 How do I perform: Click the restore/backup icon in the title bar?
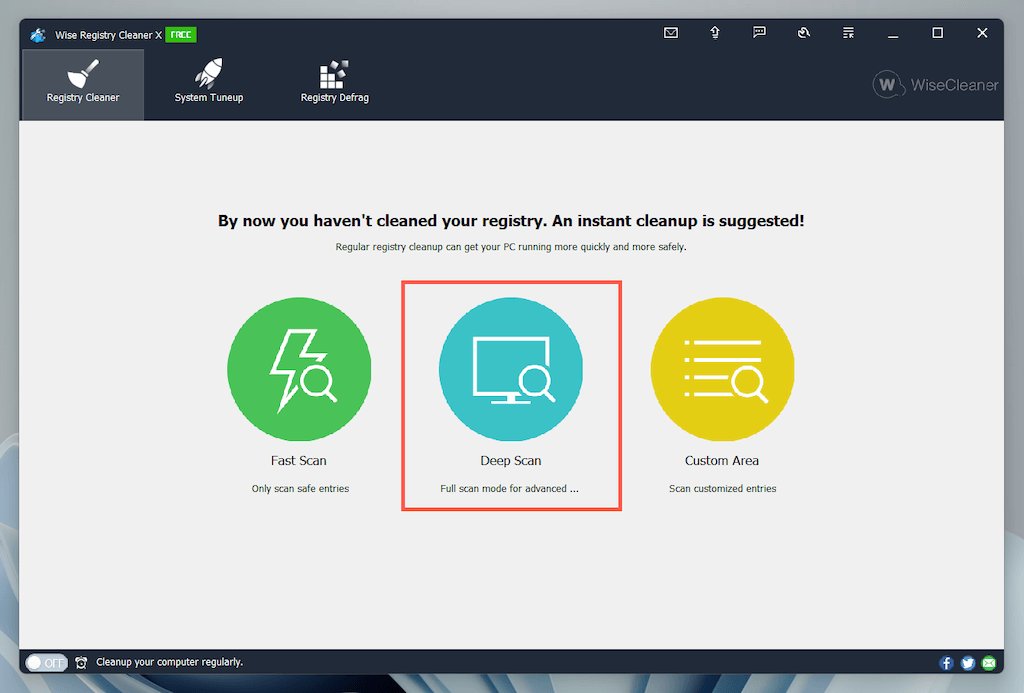coord(804,33)
